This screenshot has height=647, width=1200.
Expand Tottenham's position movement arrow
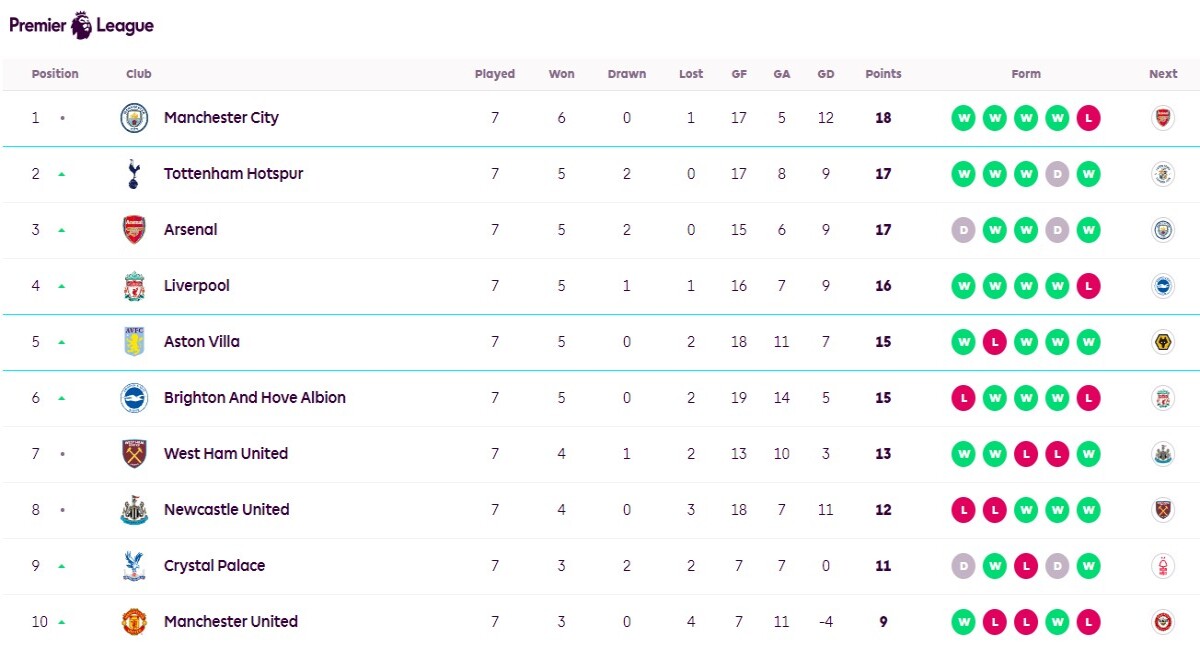61,174
